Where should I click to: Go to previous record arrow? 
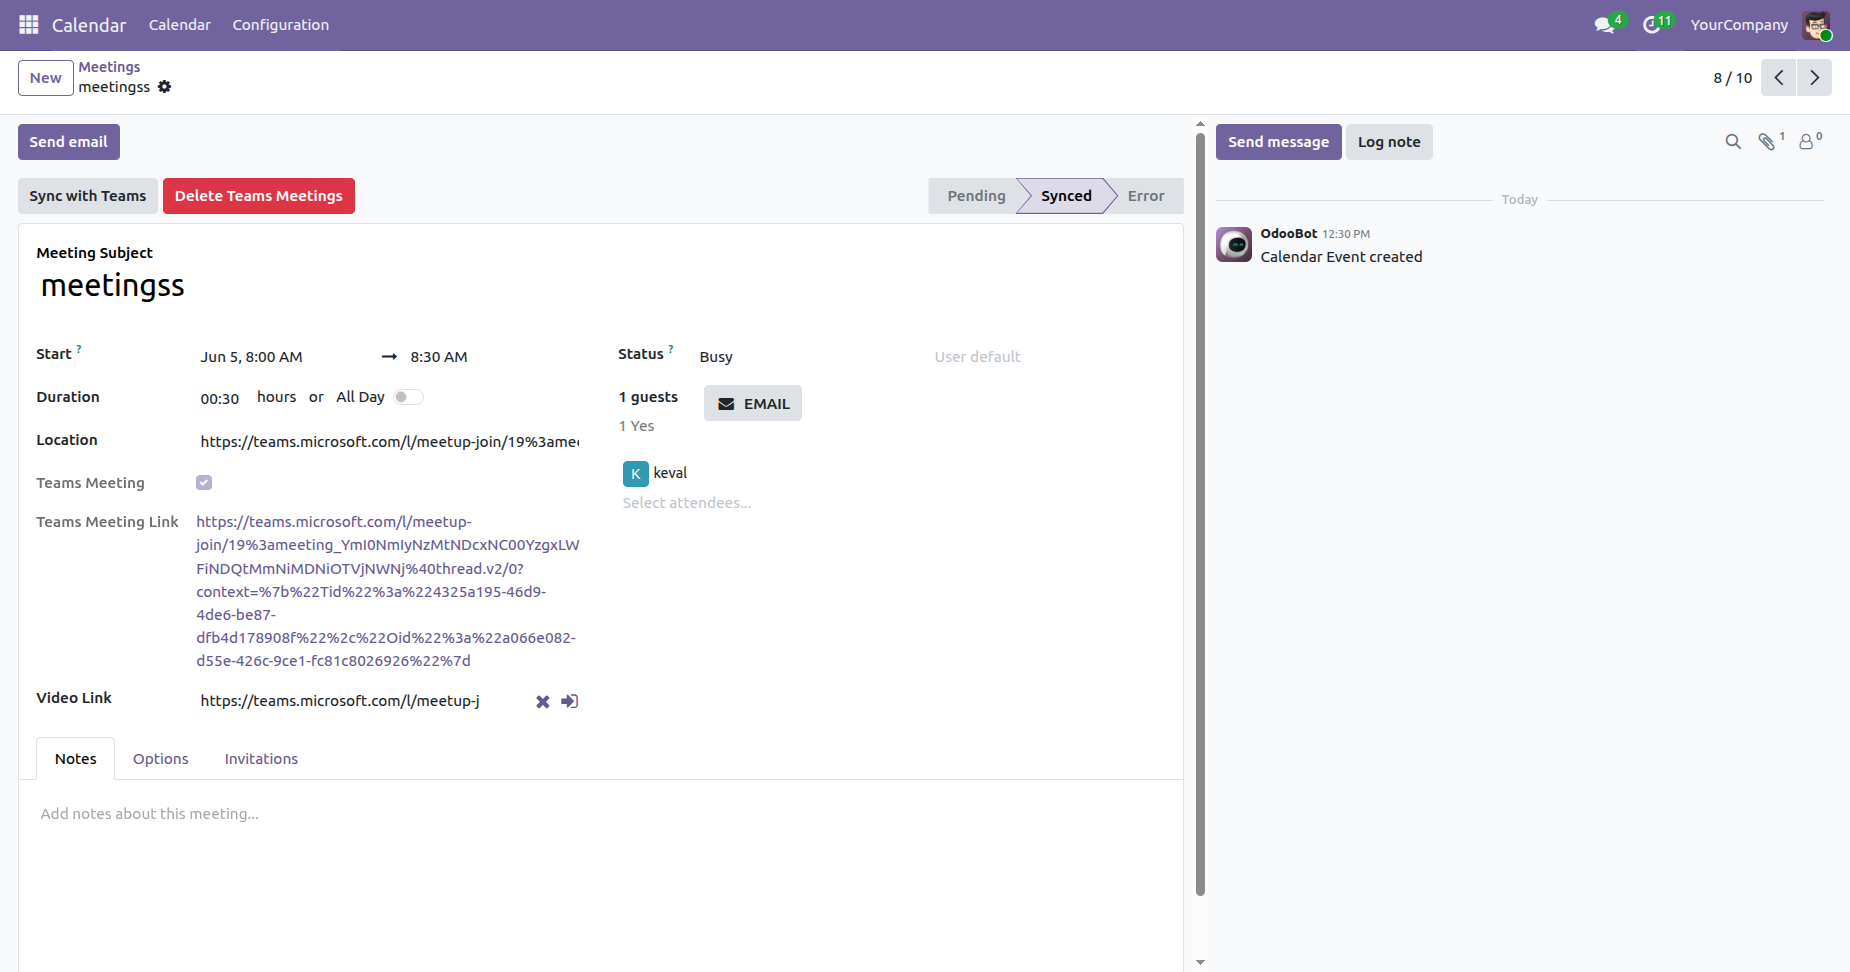1779,78
